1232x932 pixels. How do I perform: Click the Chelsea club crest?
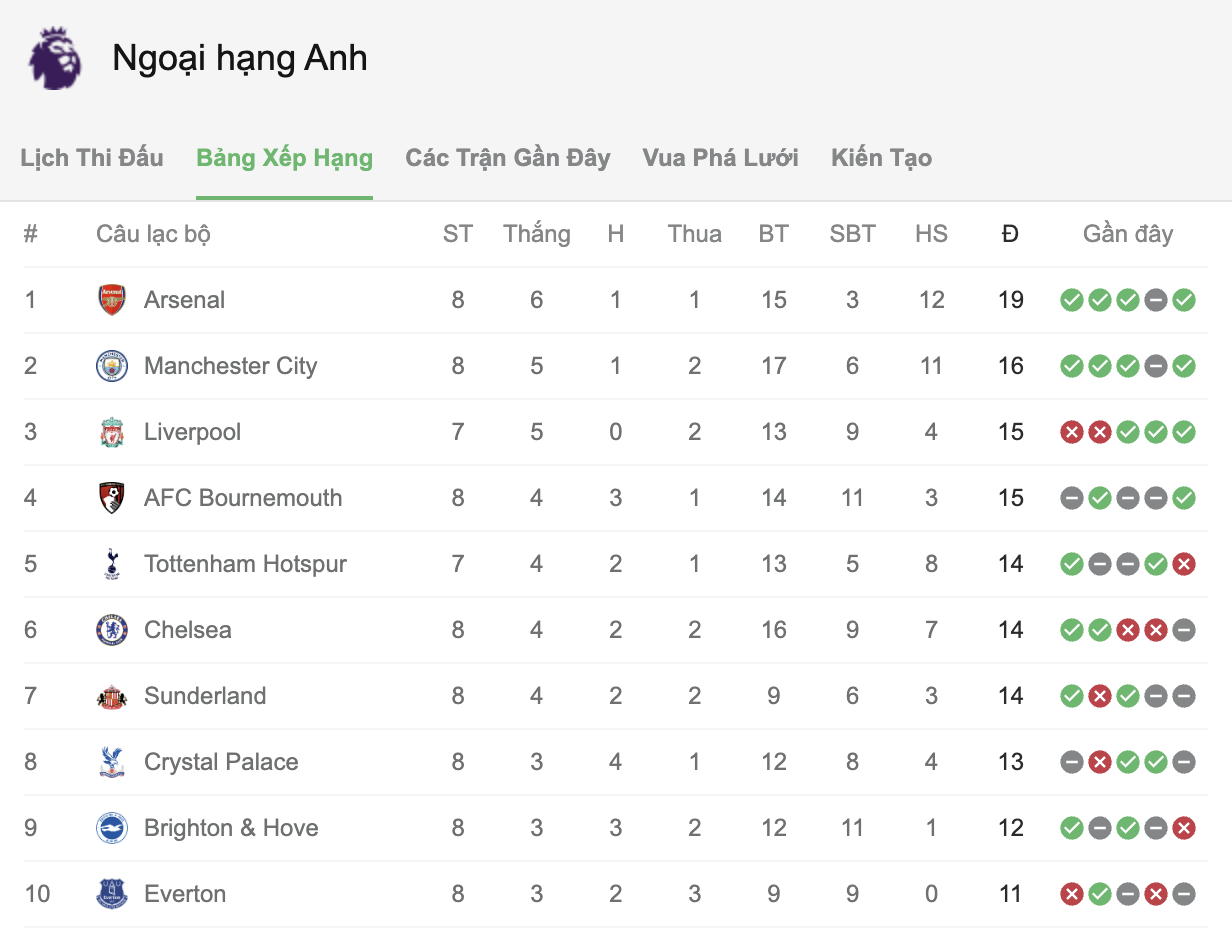(x=112, y=630)
